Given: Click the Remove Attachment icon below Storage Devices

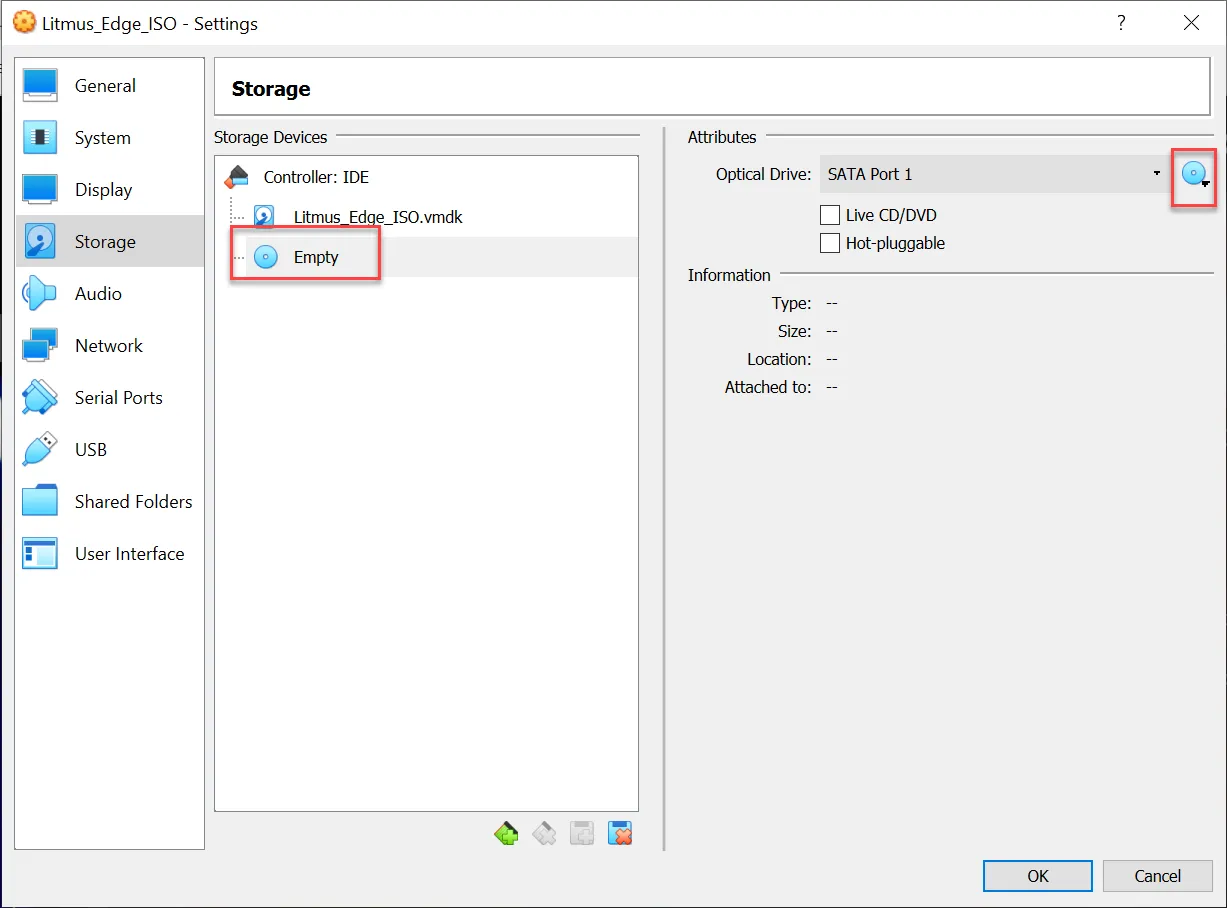Looking at the screenshot, I should [x=620, y=832].
